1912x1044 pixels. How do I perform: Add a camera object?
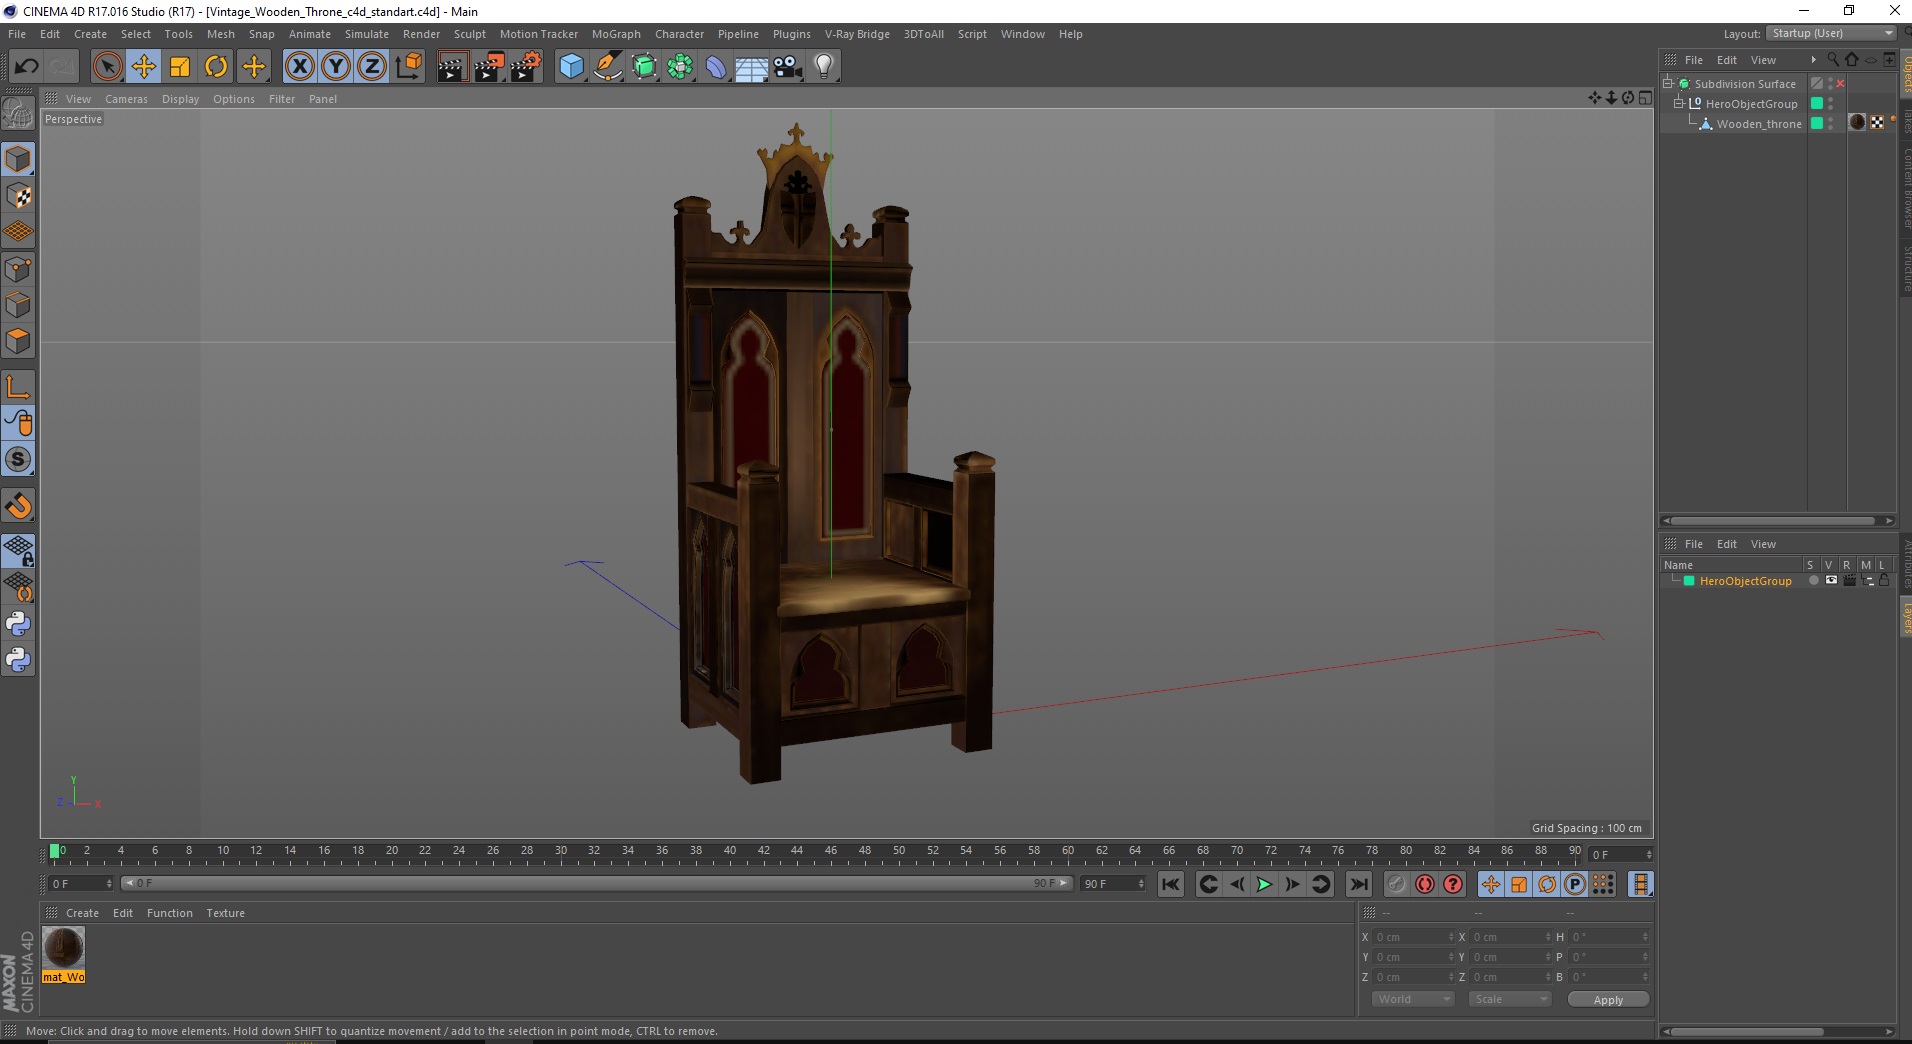point(788,67)
